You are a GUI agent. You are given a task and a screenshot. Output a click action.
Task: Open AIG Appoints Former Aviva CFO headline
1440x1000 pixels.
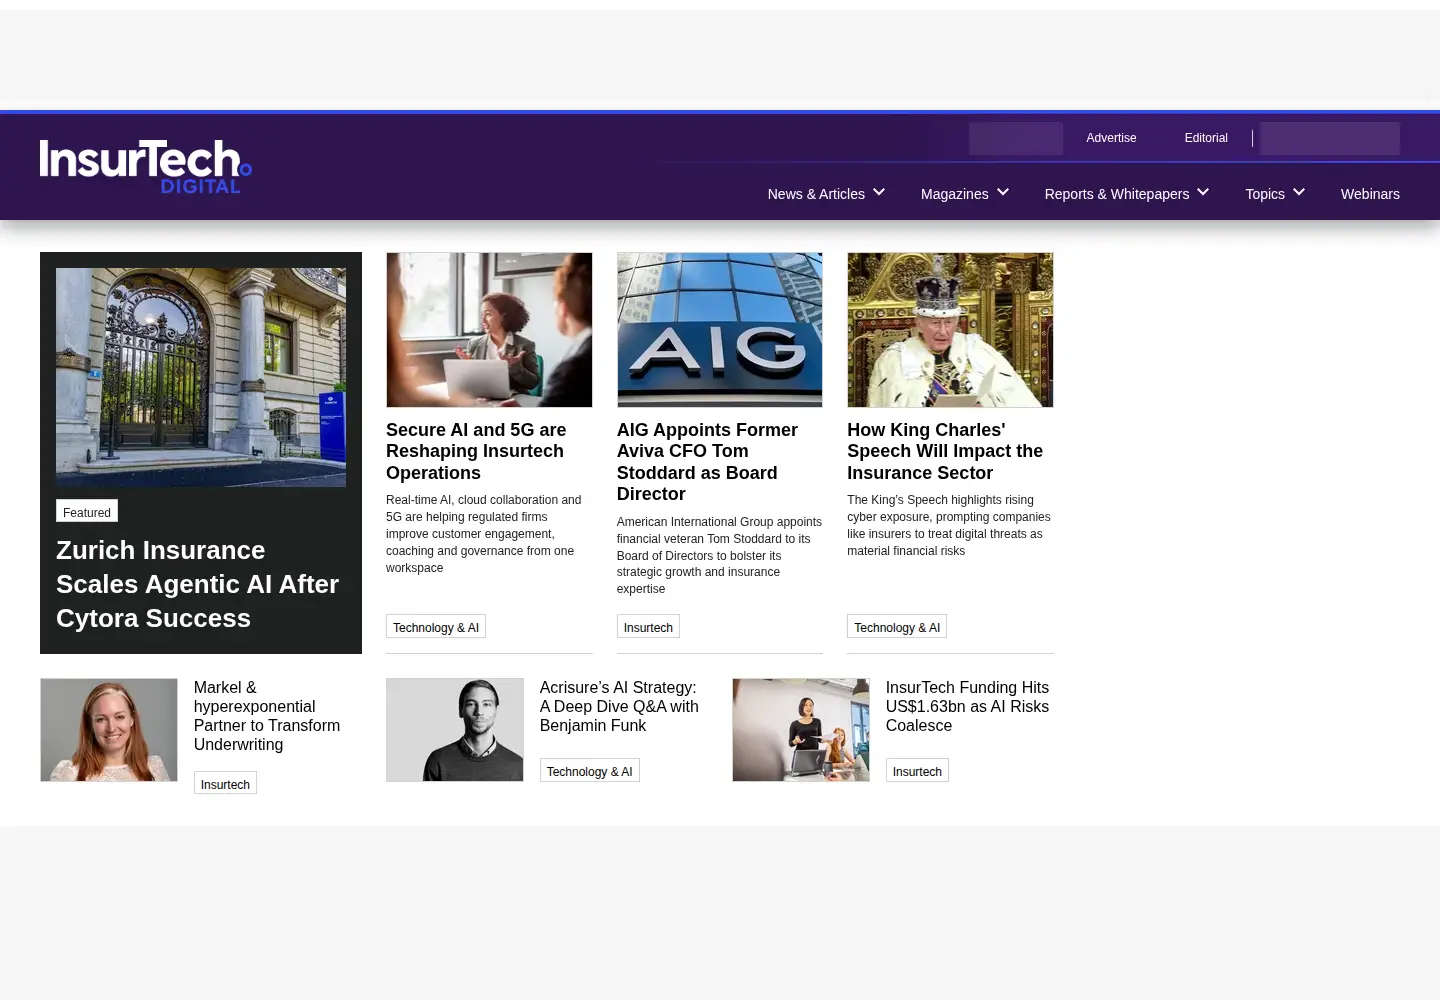(x=707, y=462)
